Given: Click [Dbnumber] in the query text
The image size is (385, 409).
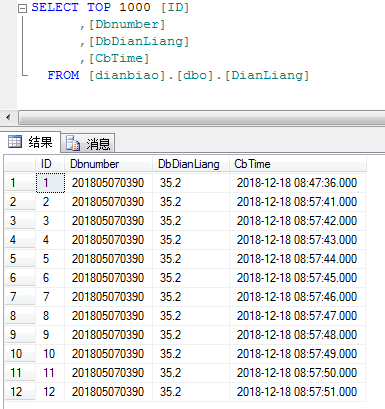Looking at the screenshot, I should click(127, 24).
